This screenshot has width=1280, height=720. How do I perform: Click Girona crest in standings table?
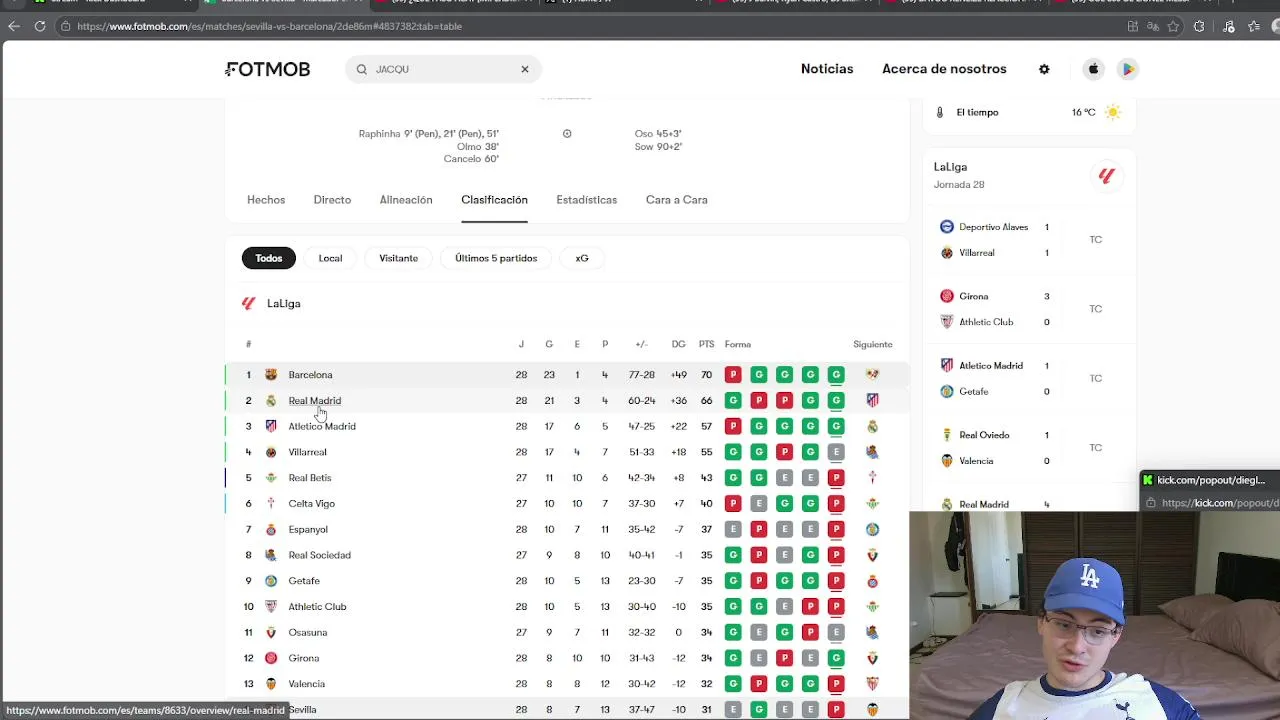pyautogui.click(x=271, y=658)
